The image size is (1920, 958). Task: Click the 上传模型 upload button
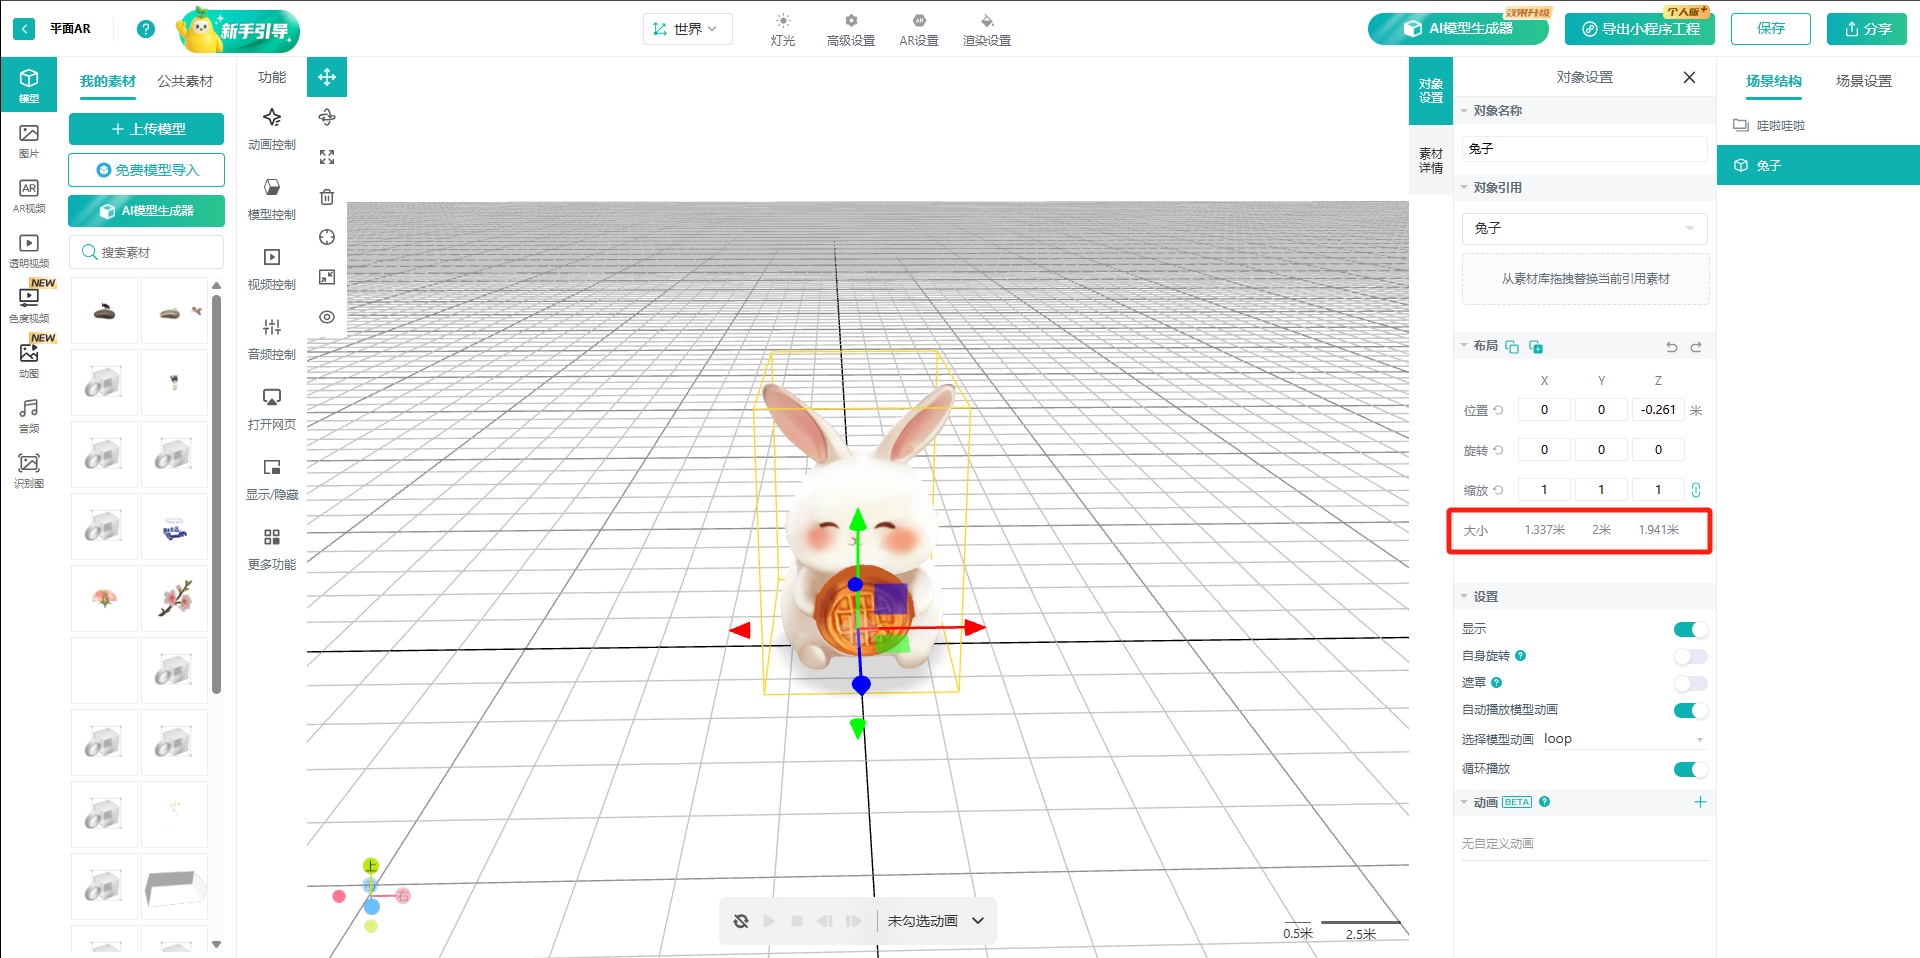tap(147, 129)
